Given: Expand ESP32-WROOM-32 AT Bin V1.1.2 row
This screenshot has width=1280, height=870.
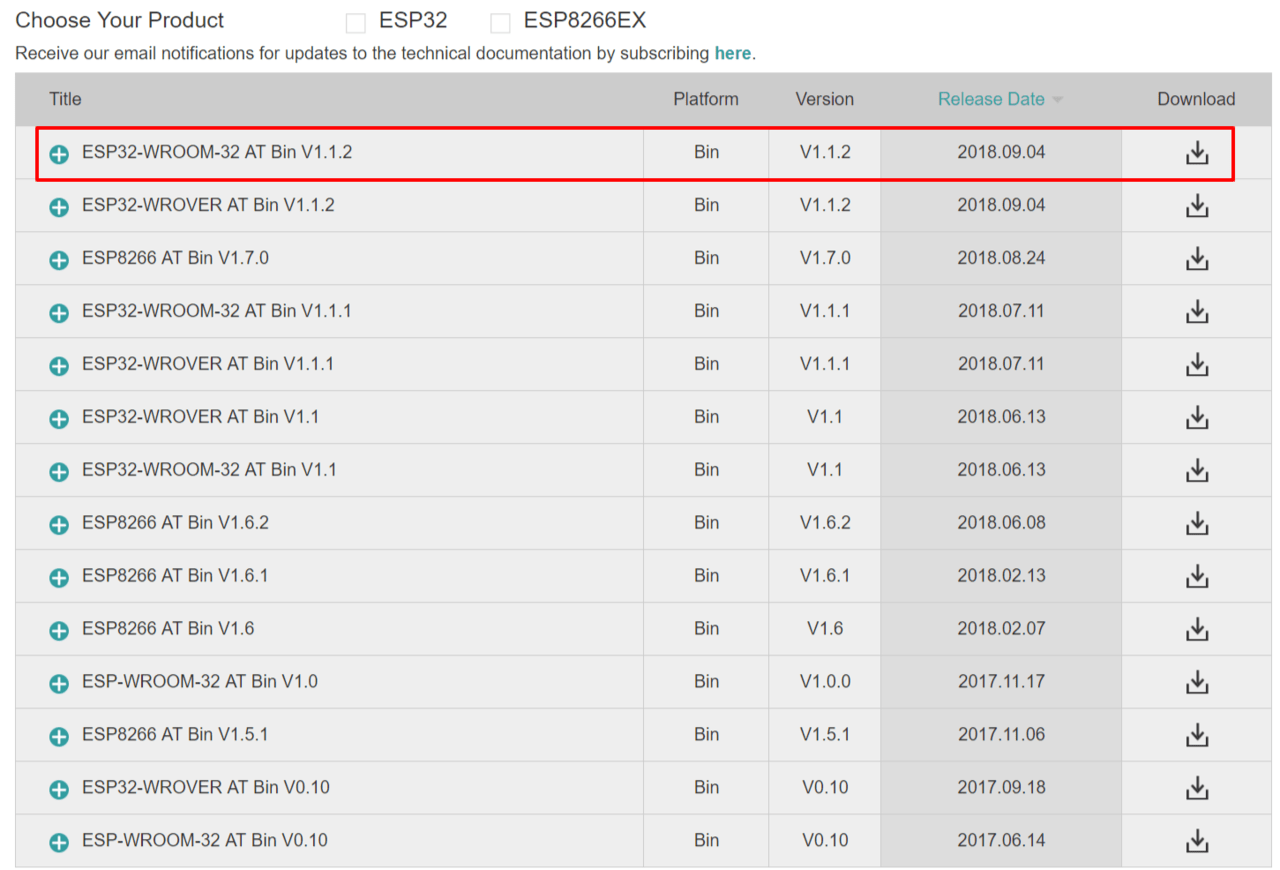Looking at the screenshot, I should pos(59,154).
